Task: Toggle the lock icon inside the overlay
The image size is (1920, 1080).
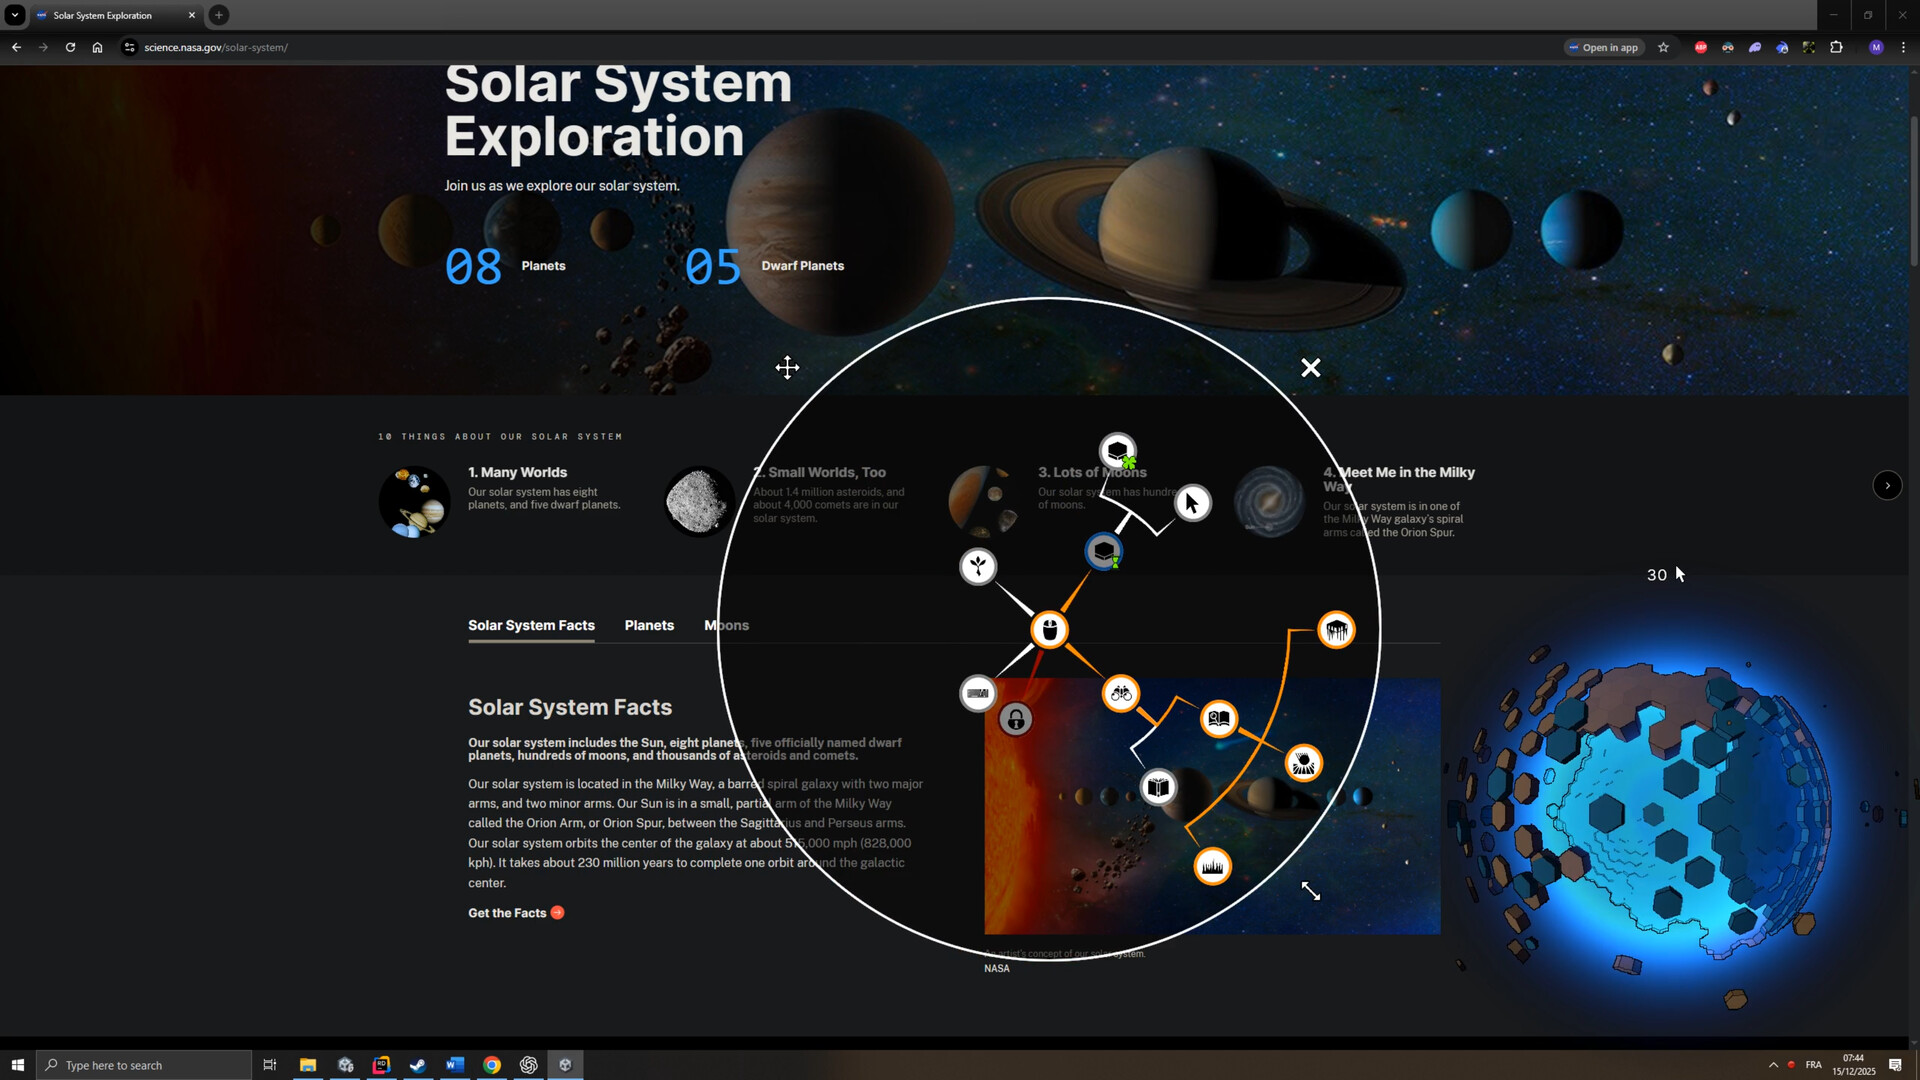Action: [1015, 719]
